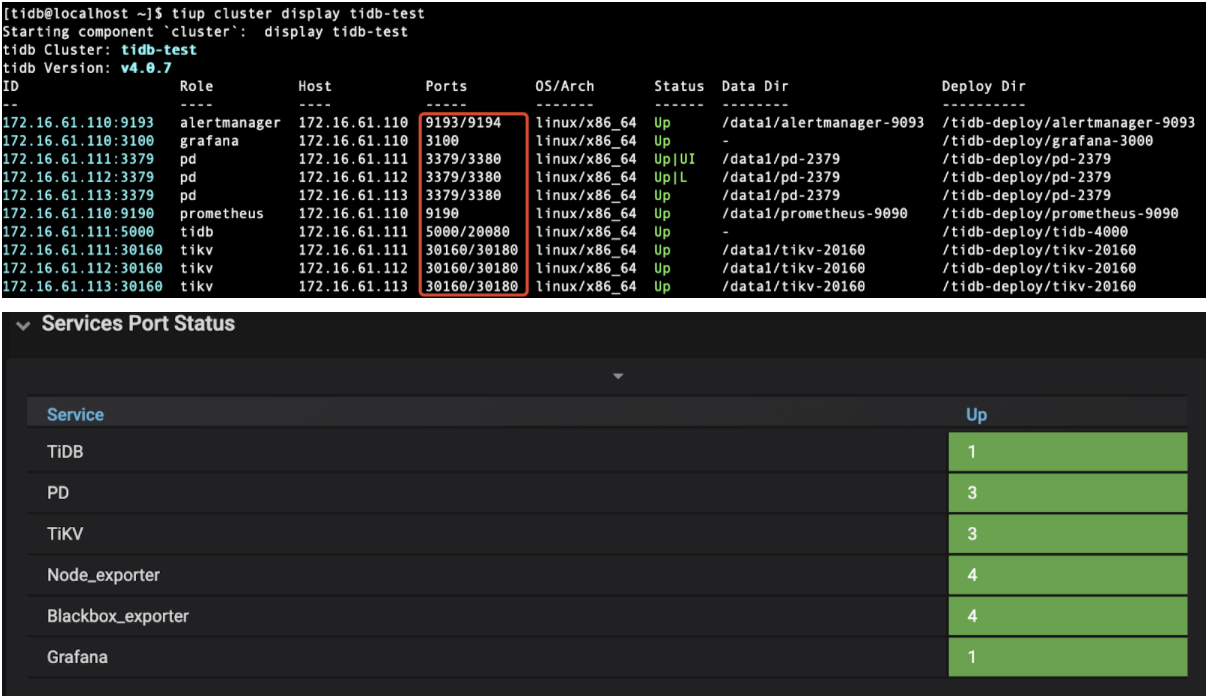The image size is (1210, 700).
Task: Click the ports value 3100
Action: coord(442,140)
